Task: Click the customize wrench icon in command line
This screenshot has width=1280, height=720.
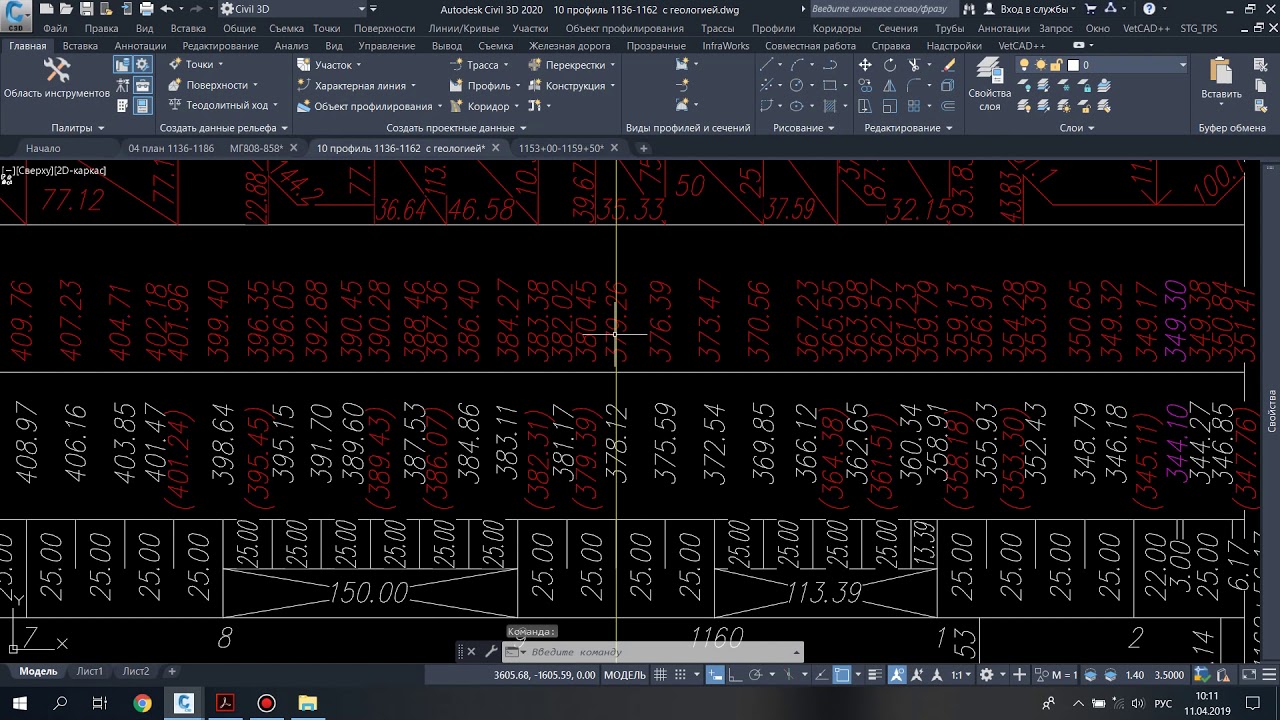Action: (x=490, y=652)
